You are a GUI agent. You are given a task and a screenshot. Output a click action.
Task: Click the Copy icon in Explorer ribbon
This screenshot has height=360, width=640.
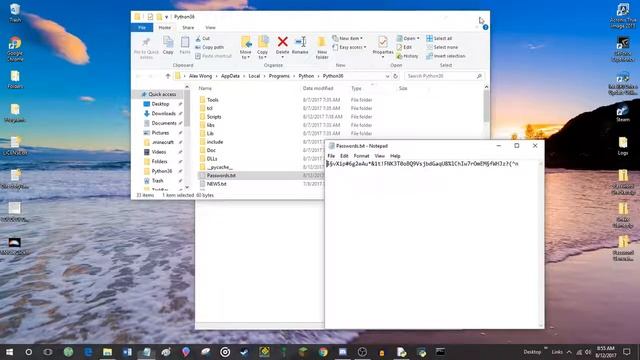tap(168, 45)
